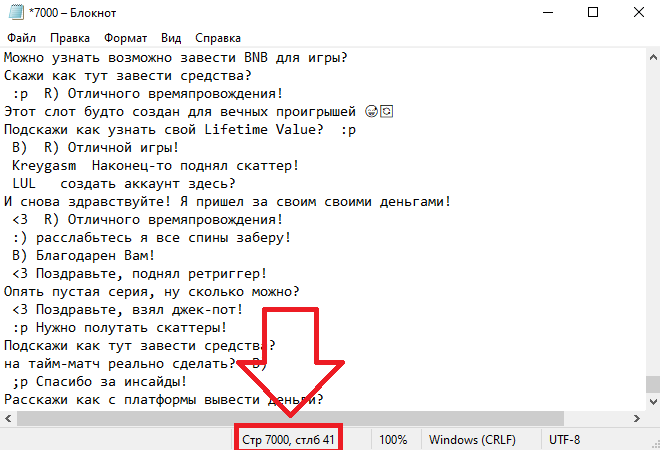Click line 'Можно узнать возможно завести BNB'
Viewport: 660px width, 450px height.
tap(176, 57)
